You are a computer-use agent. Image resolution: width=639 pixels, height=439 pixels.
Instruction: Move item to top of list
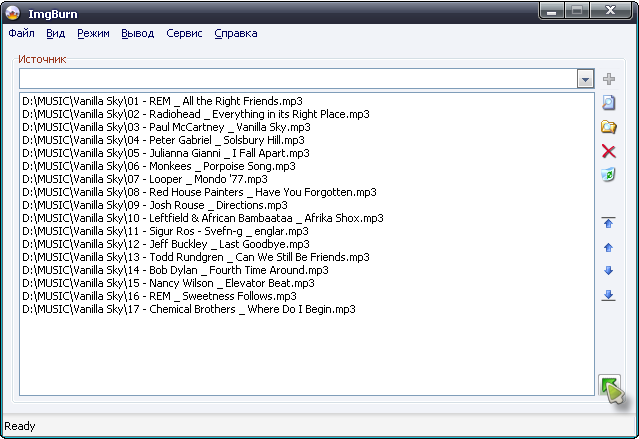pos(609,223)
